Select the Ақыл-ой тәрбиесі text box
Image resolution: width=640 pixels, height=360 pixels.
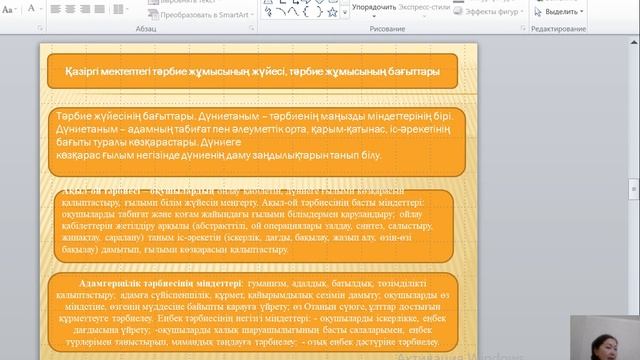tap(253, 226)
